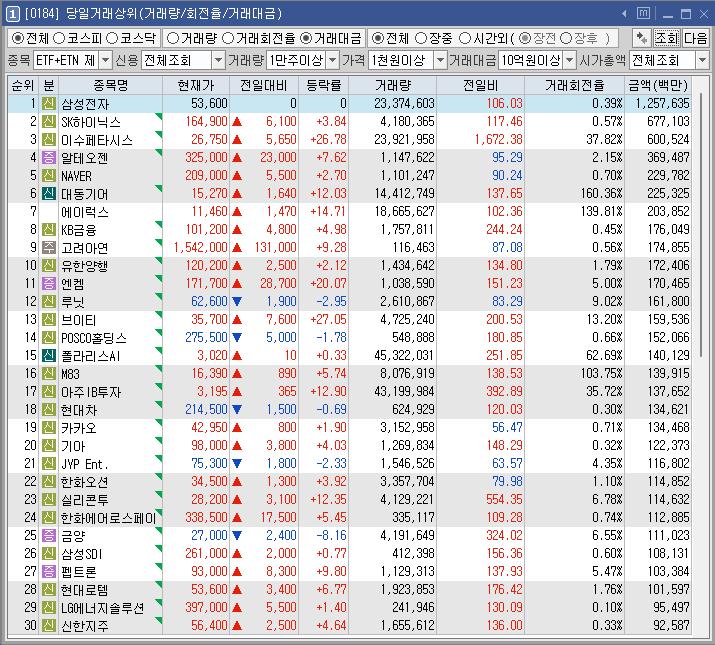The width and height of the screenshot is (715, 645).
Task: Click 브이티 change rate +27.05
Action: 328,319
